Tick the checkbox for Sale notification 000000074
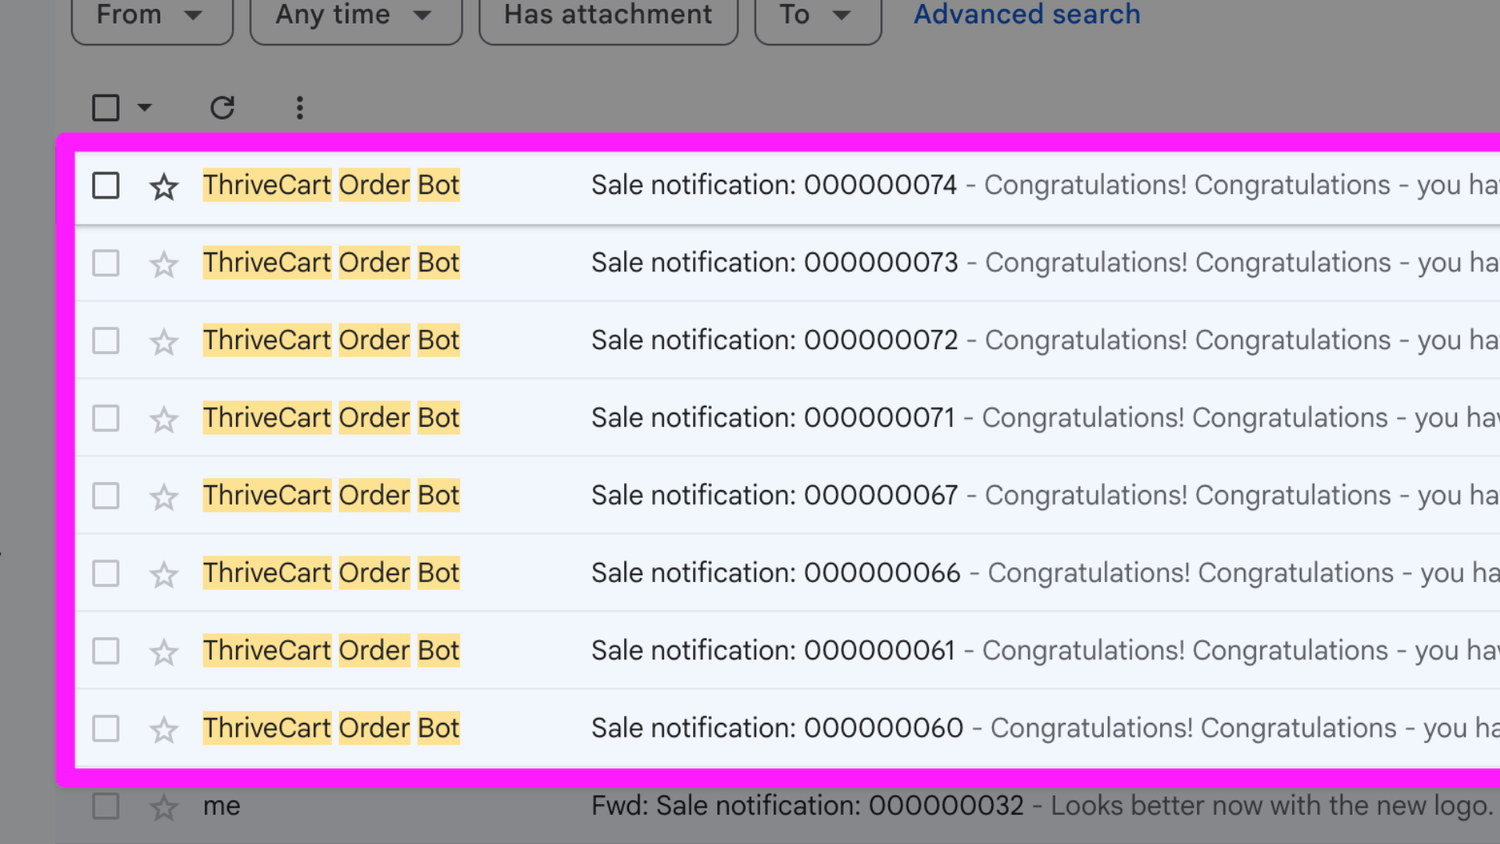Image resolution: width=1500 pixels, height=844 pixels. 106,186
